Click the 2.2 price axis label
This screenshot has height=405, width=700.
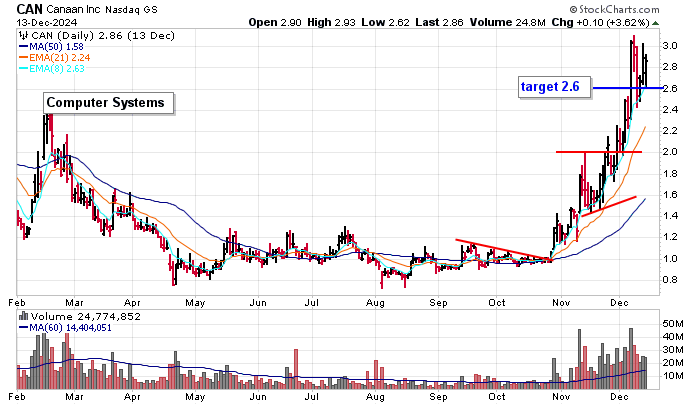click(670, 131)
